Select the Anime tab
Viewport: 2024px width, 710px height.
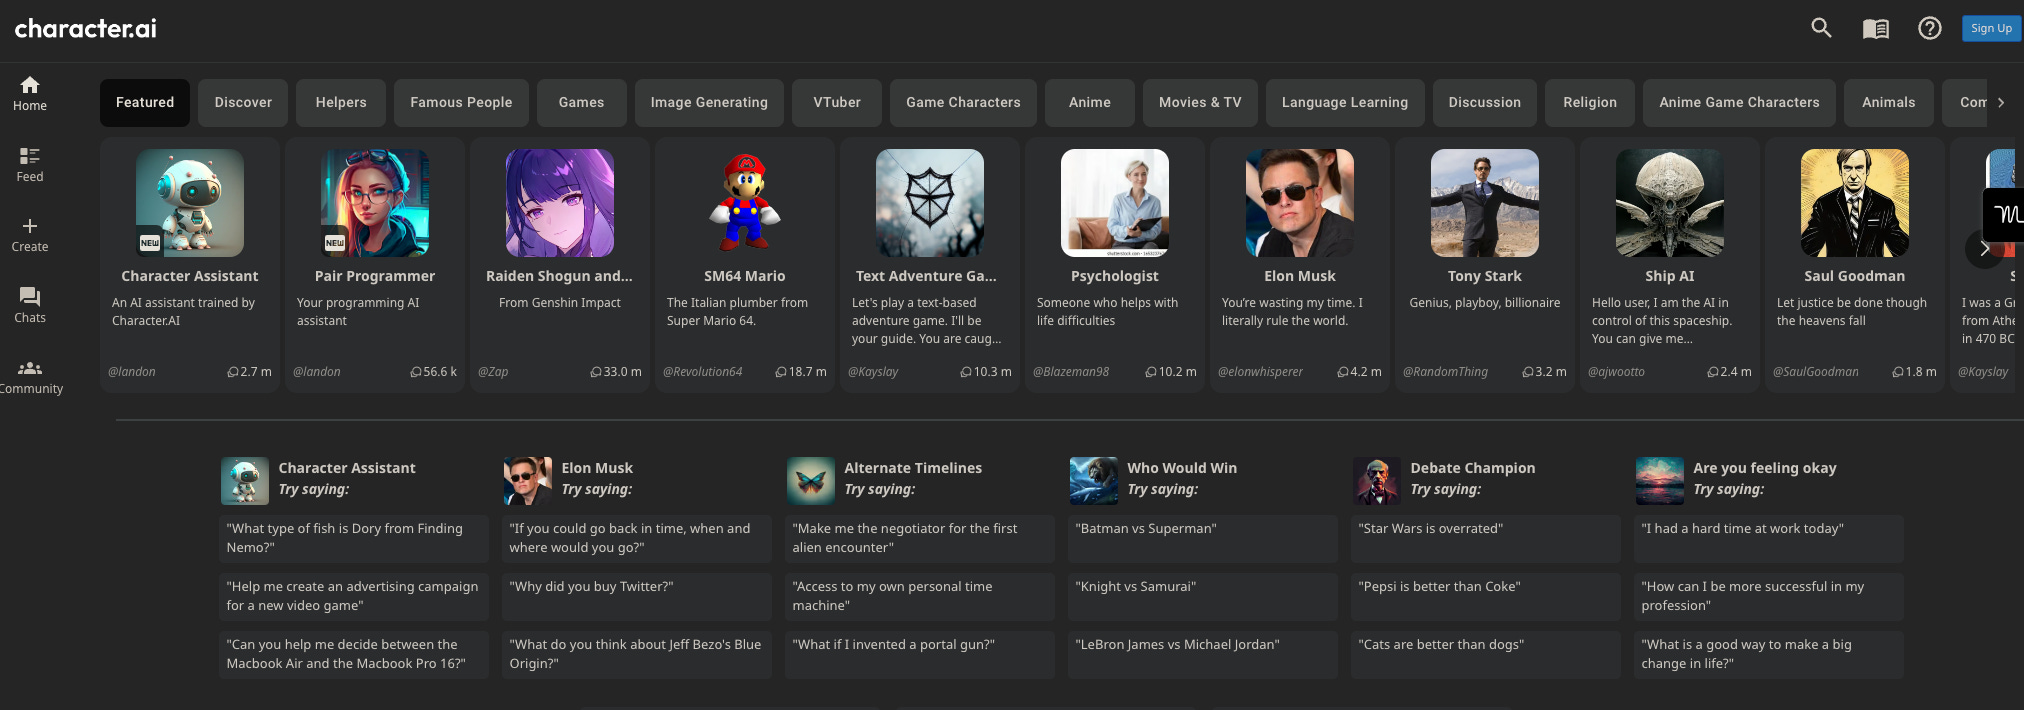[1090, 103]
